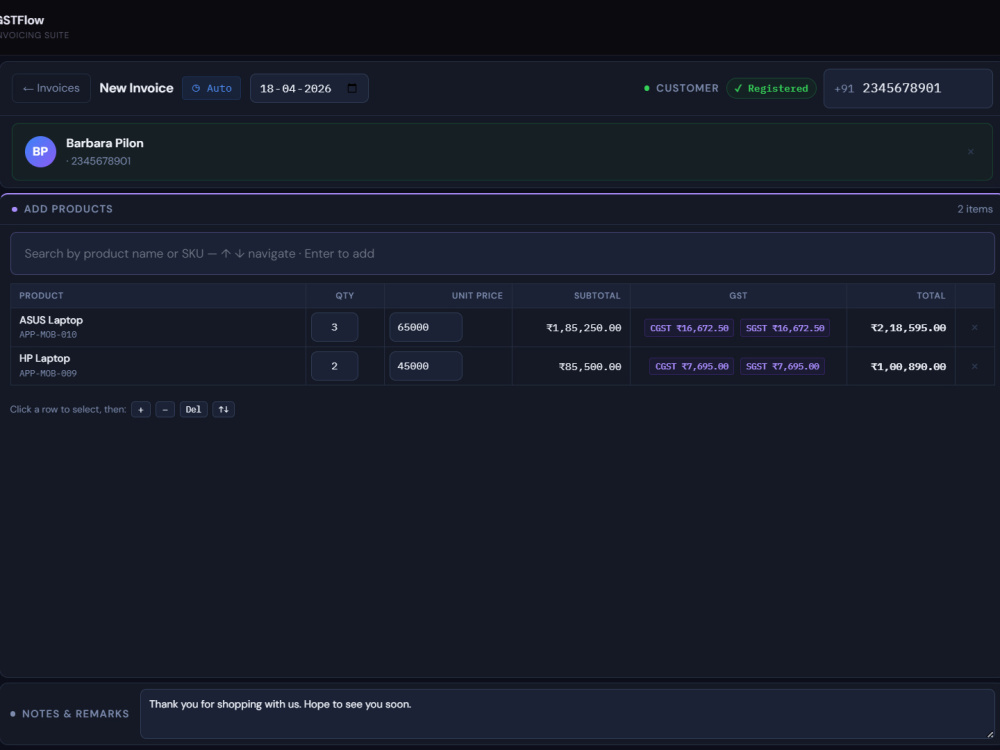Click the GSTFlow app logo
The height and width of the screenshot is (750, 1000).
coord(22,20)
